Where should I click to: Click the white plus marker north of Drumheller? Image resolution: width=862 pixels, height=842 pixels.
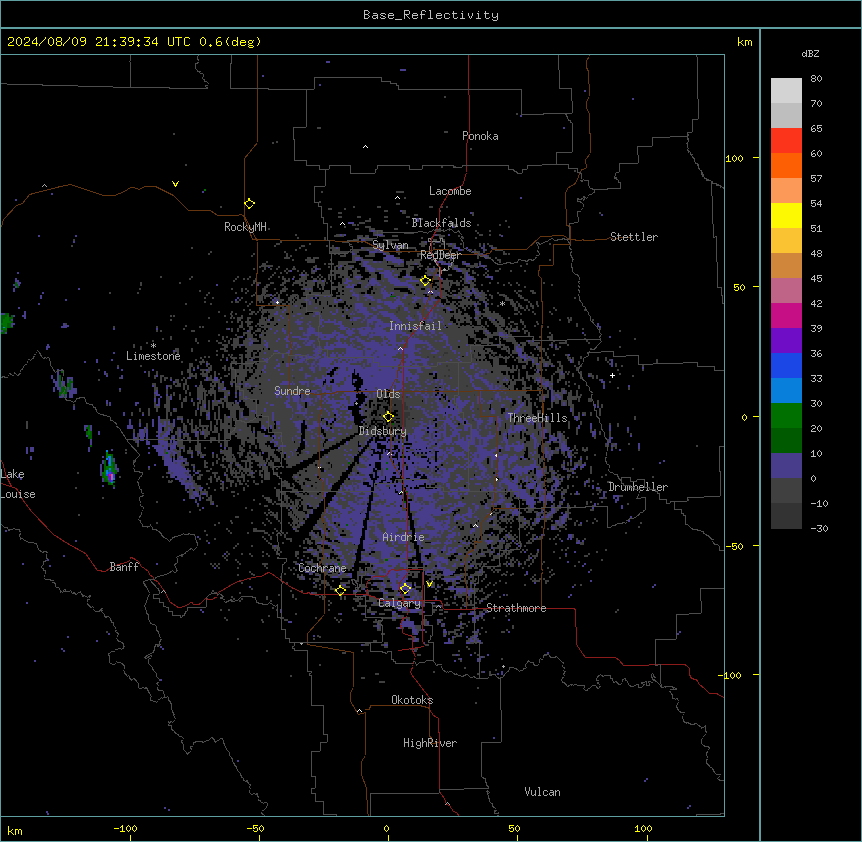pyautogui.click(x=612, y=375)
